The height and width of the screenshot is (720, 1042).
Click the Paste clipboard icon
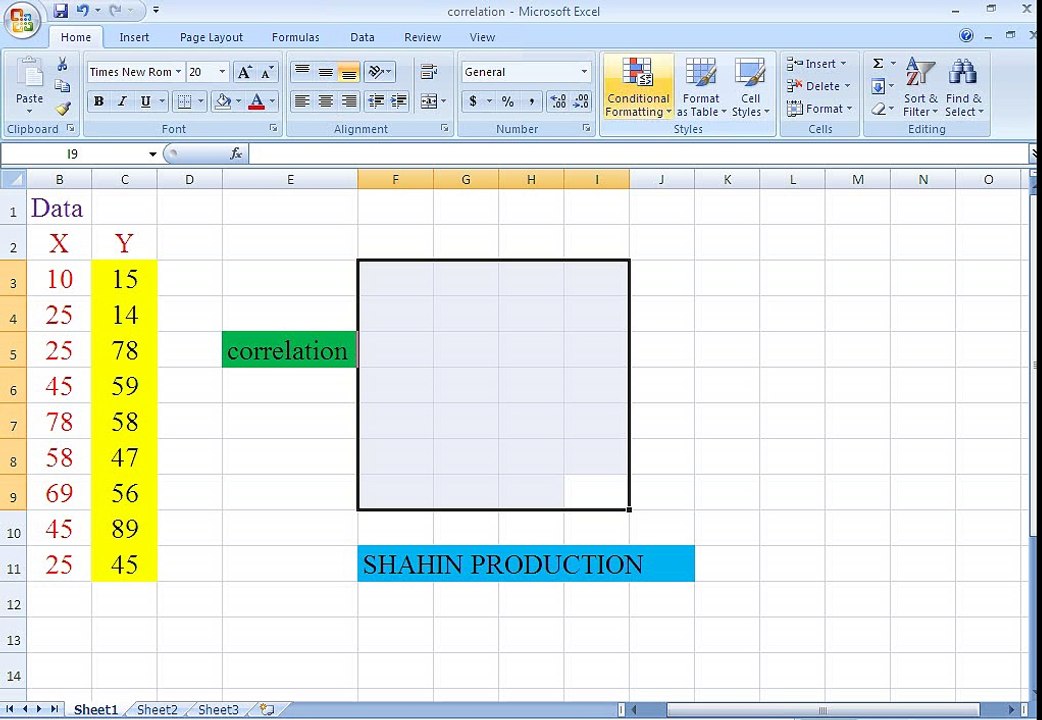(29, 73)
